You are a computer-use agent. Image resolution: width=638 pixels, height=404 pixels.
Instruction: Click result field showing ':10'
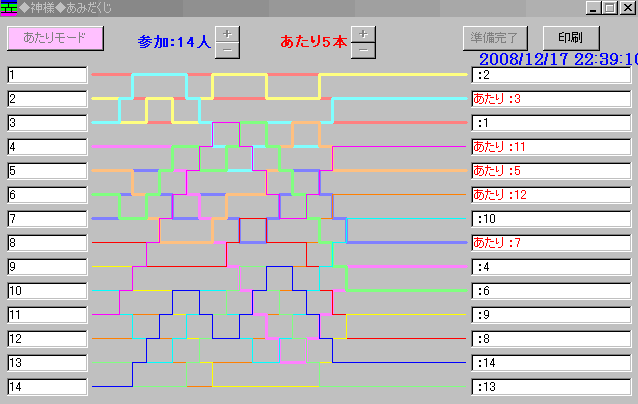click(551, 219)
